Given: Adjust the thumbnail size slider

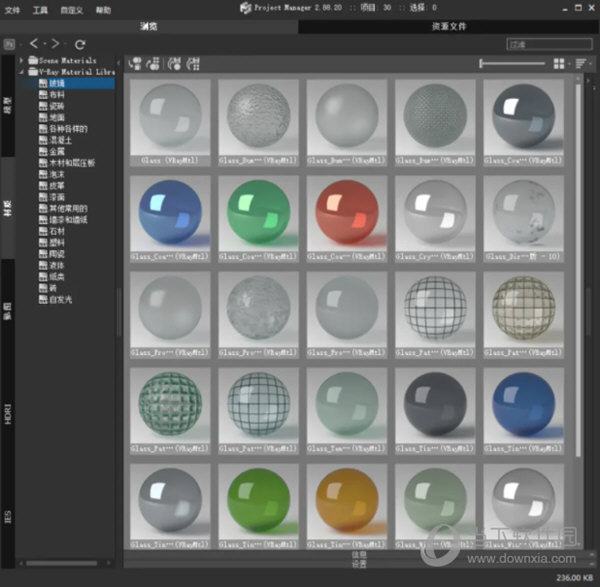Looking at the screenshot, I should 512,64.
